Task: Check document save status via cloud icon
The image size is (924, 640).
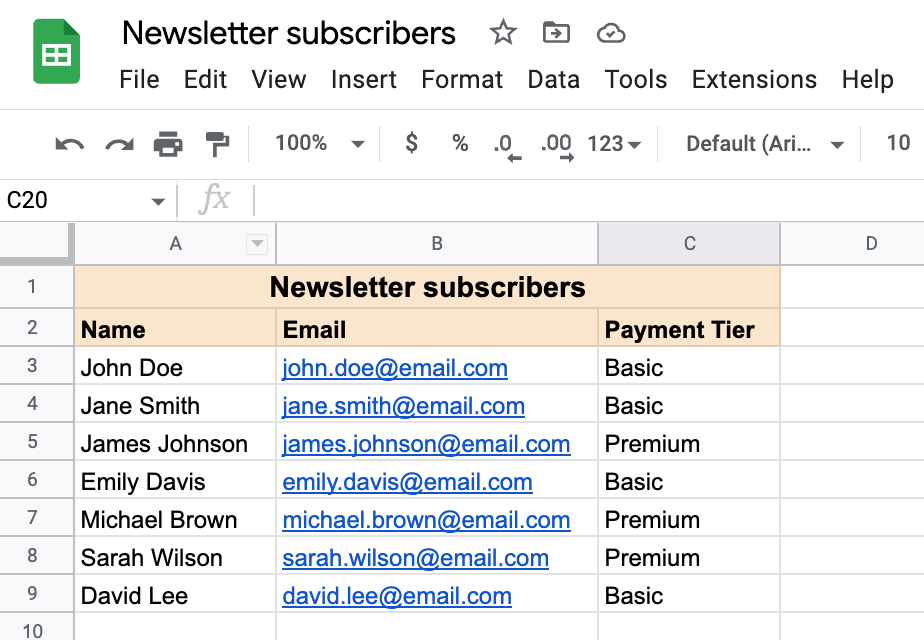Action: [x=610, y=33]
